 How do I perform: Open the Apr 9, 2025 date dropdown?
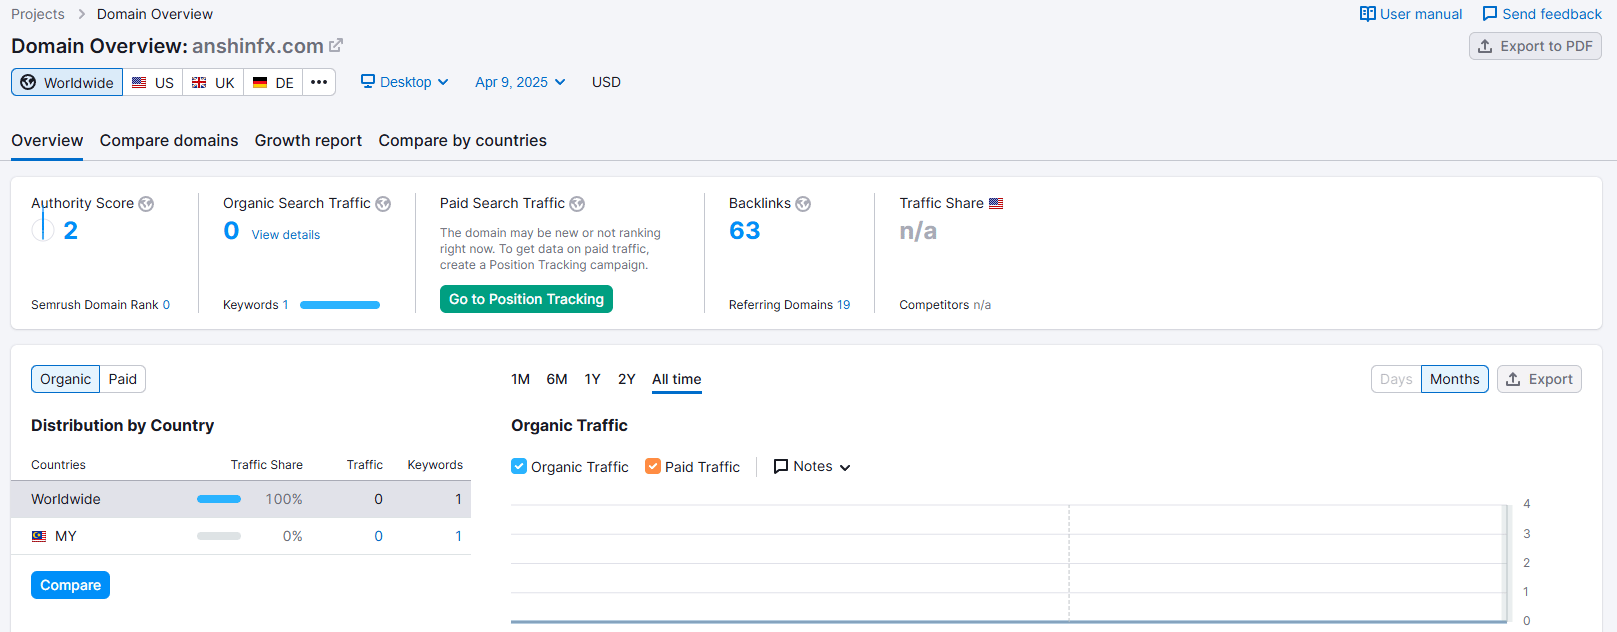[x=520, y=82]
